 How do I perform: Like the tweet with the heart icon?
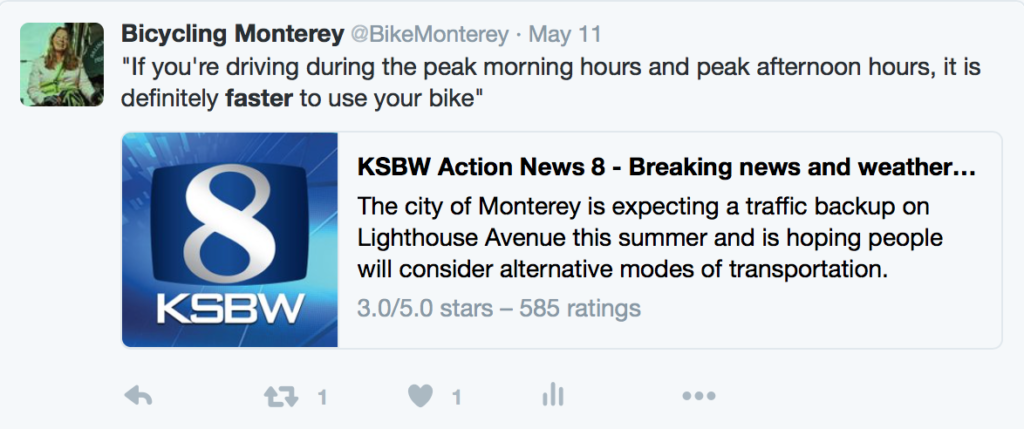point(421,397)
